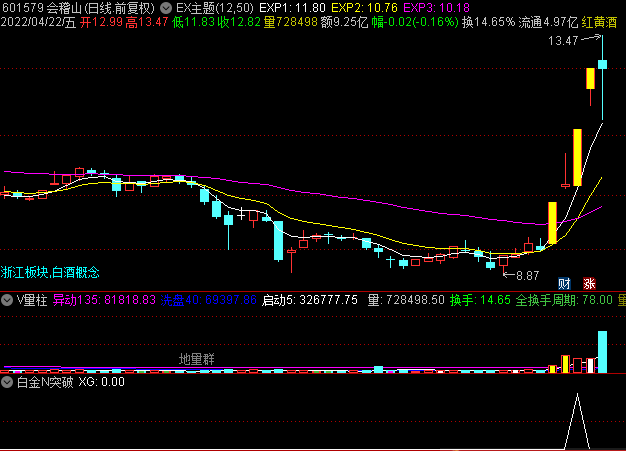Click the turnover rate 换14.65%

(x=488, y=22)
